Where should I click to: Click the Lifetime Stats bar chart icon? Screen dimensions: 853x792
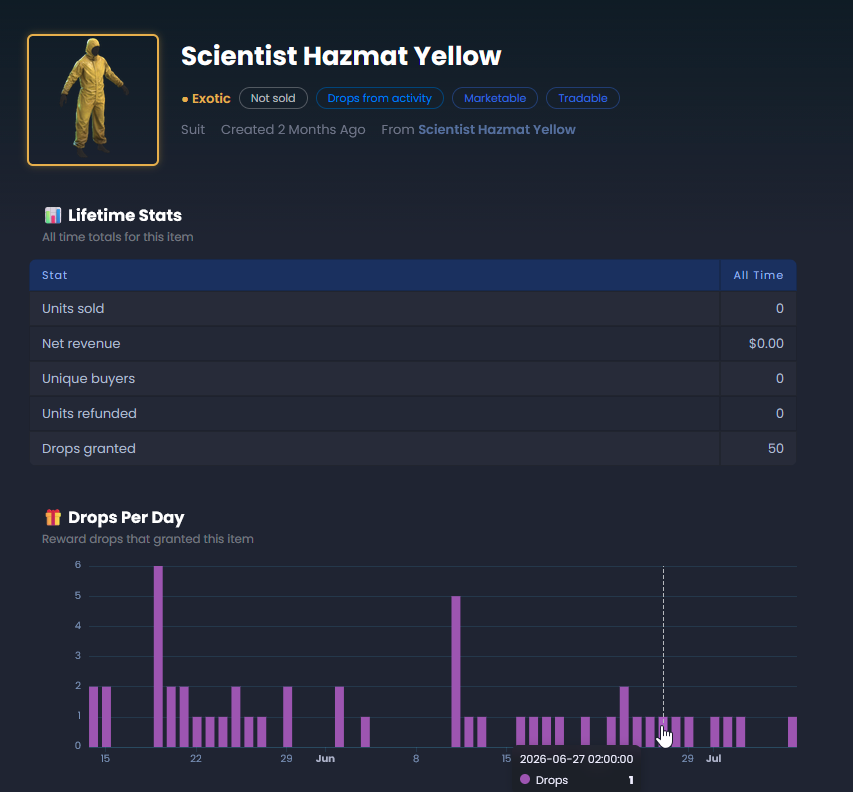(53, 215)
